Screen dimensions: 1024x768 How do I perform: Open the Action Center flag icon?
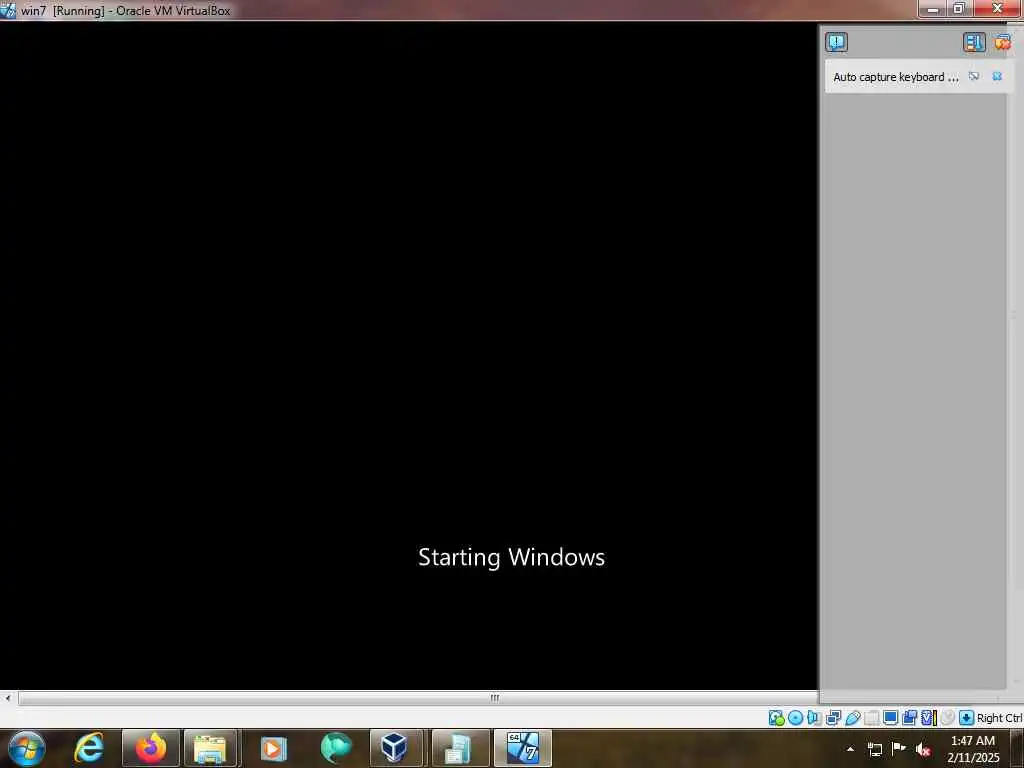pos(899,748)
